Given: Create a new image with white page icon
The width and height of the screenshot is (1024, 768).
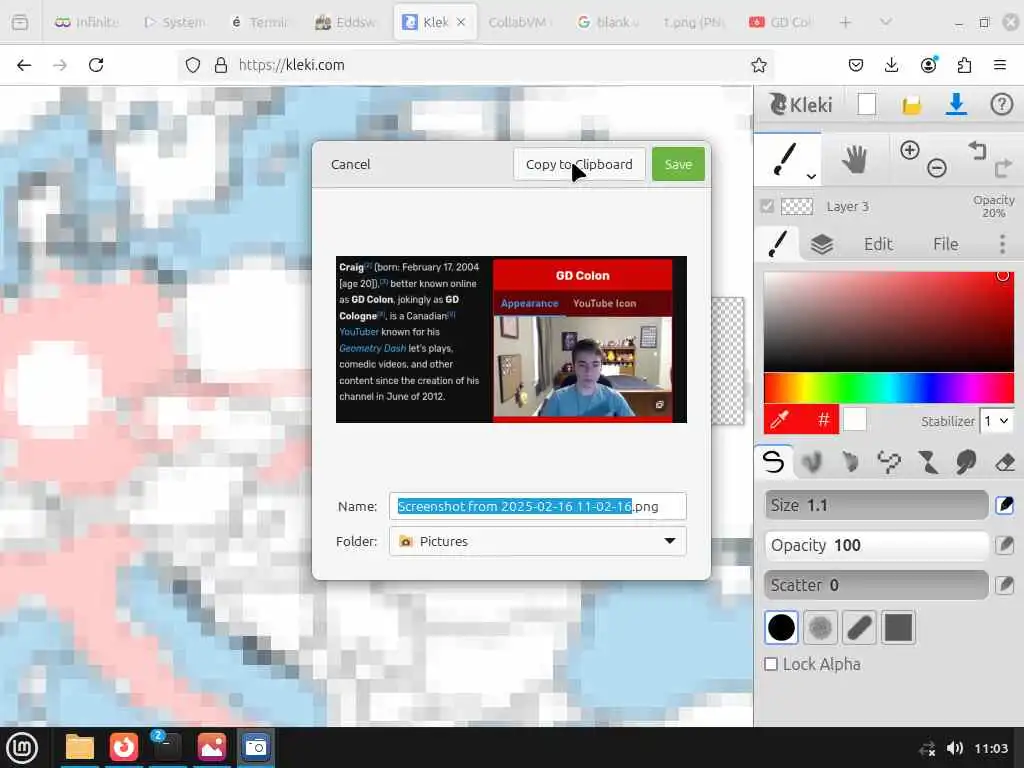Looking at the screenshot, I should click(867, 104).
